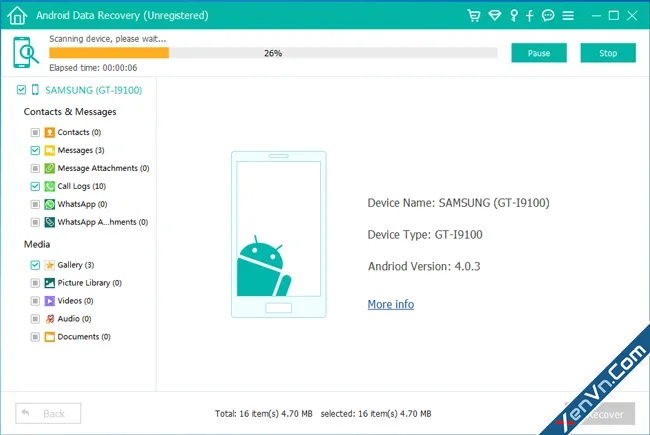Uncheck the Gallery checkbox

click(35, 265)
